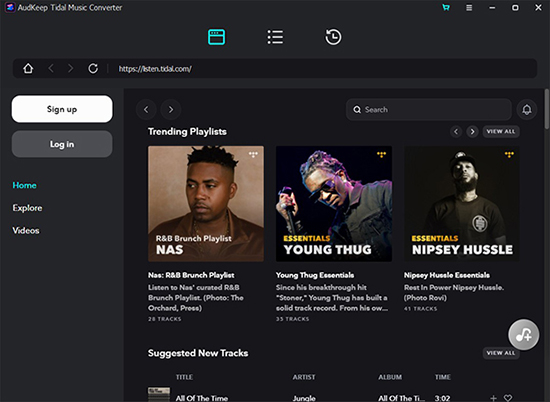Focus the Tidal Search field
The image size is (550, 402).
pos(429,109)
